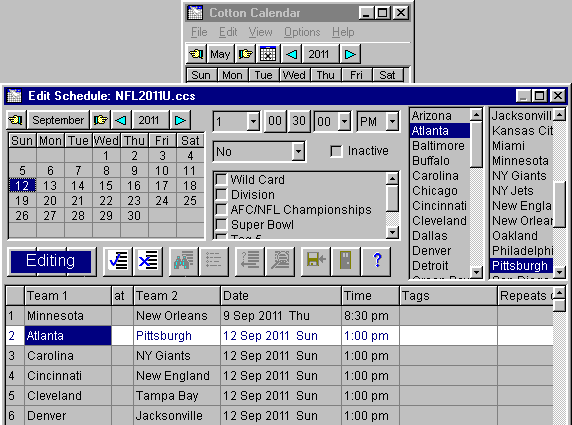Select day 25 in September calendar
The width and height of the screenshot is (572, 425).
point(190,201)
